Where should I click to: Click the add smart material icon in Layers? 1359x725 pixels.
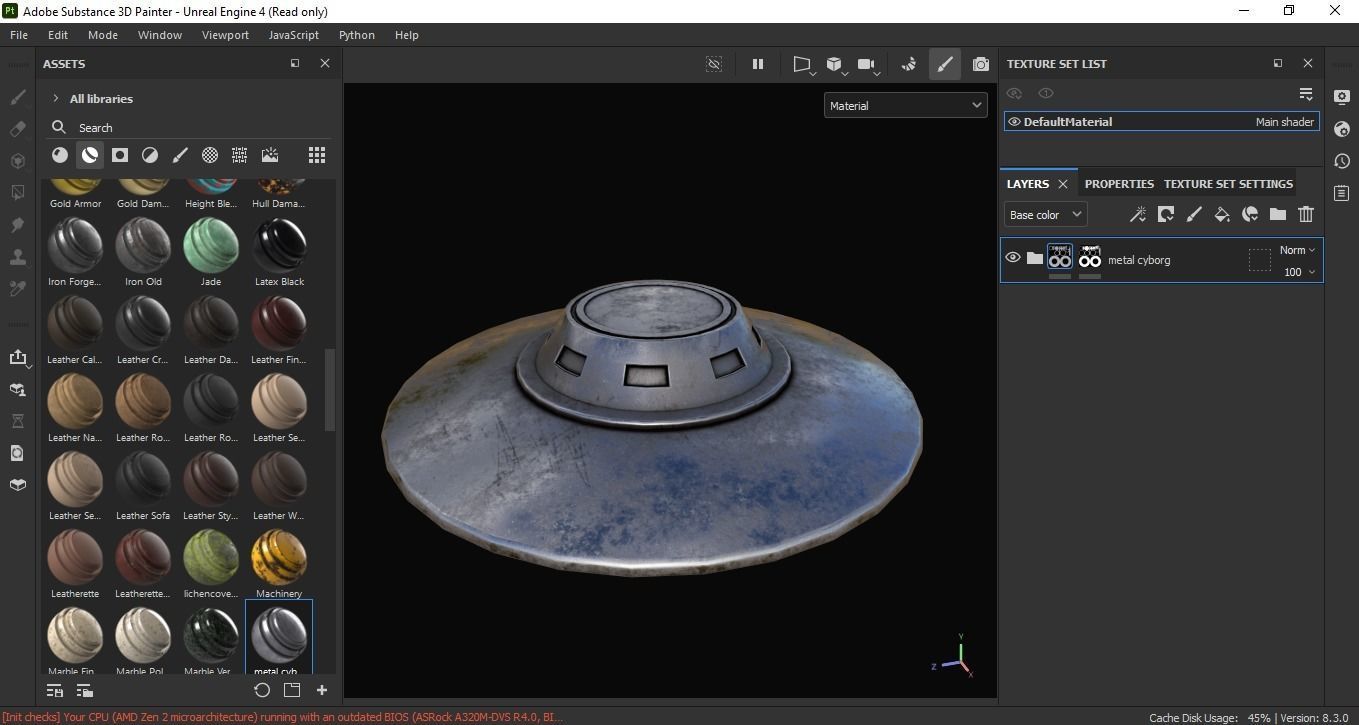1250,214
